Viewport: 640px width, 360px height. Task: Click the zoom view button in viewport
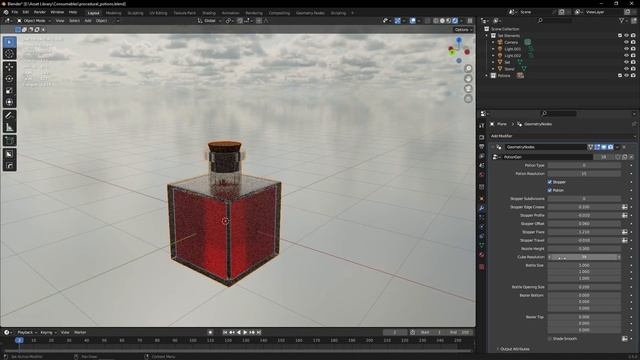click(x=468, y=68)
